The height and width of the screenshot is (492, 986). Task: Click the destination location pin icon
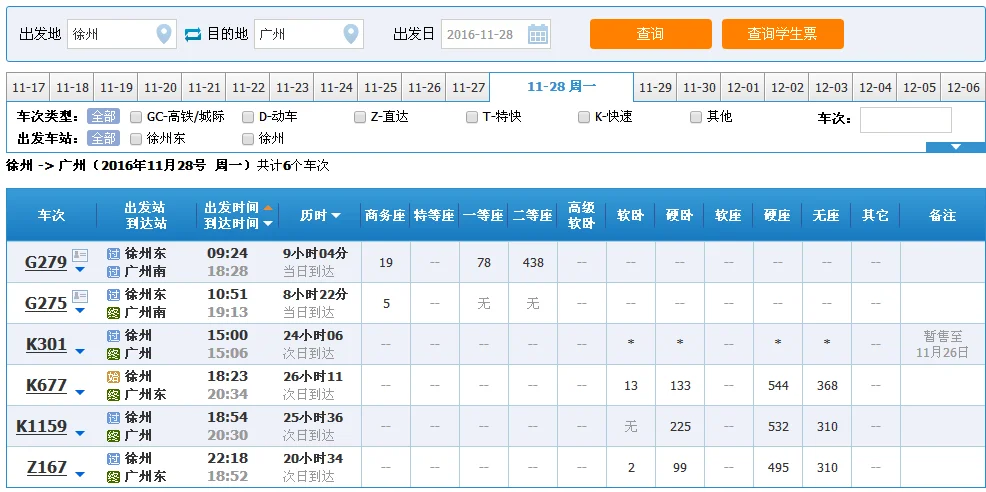(351, 33)
